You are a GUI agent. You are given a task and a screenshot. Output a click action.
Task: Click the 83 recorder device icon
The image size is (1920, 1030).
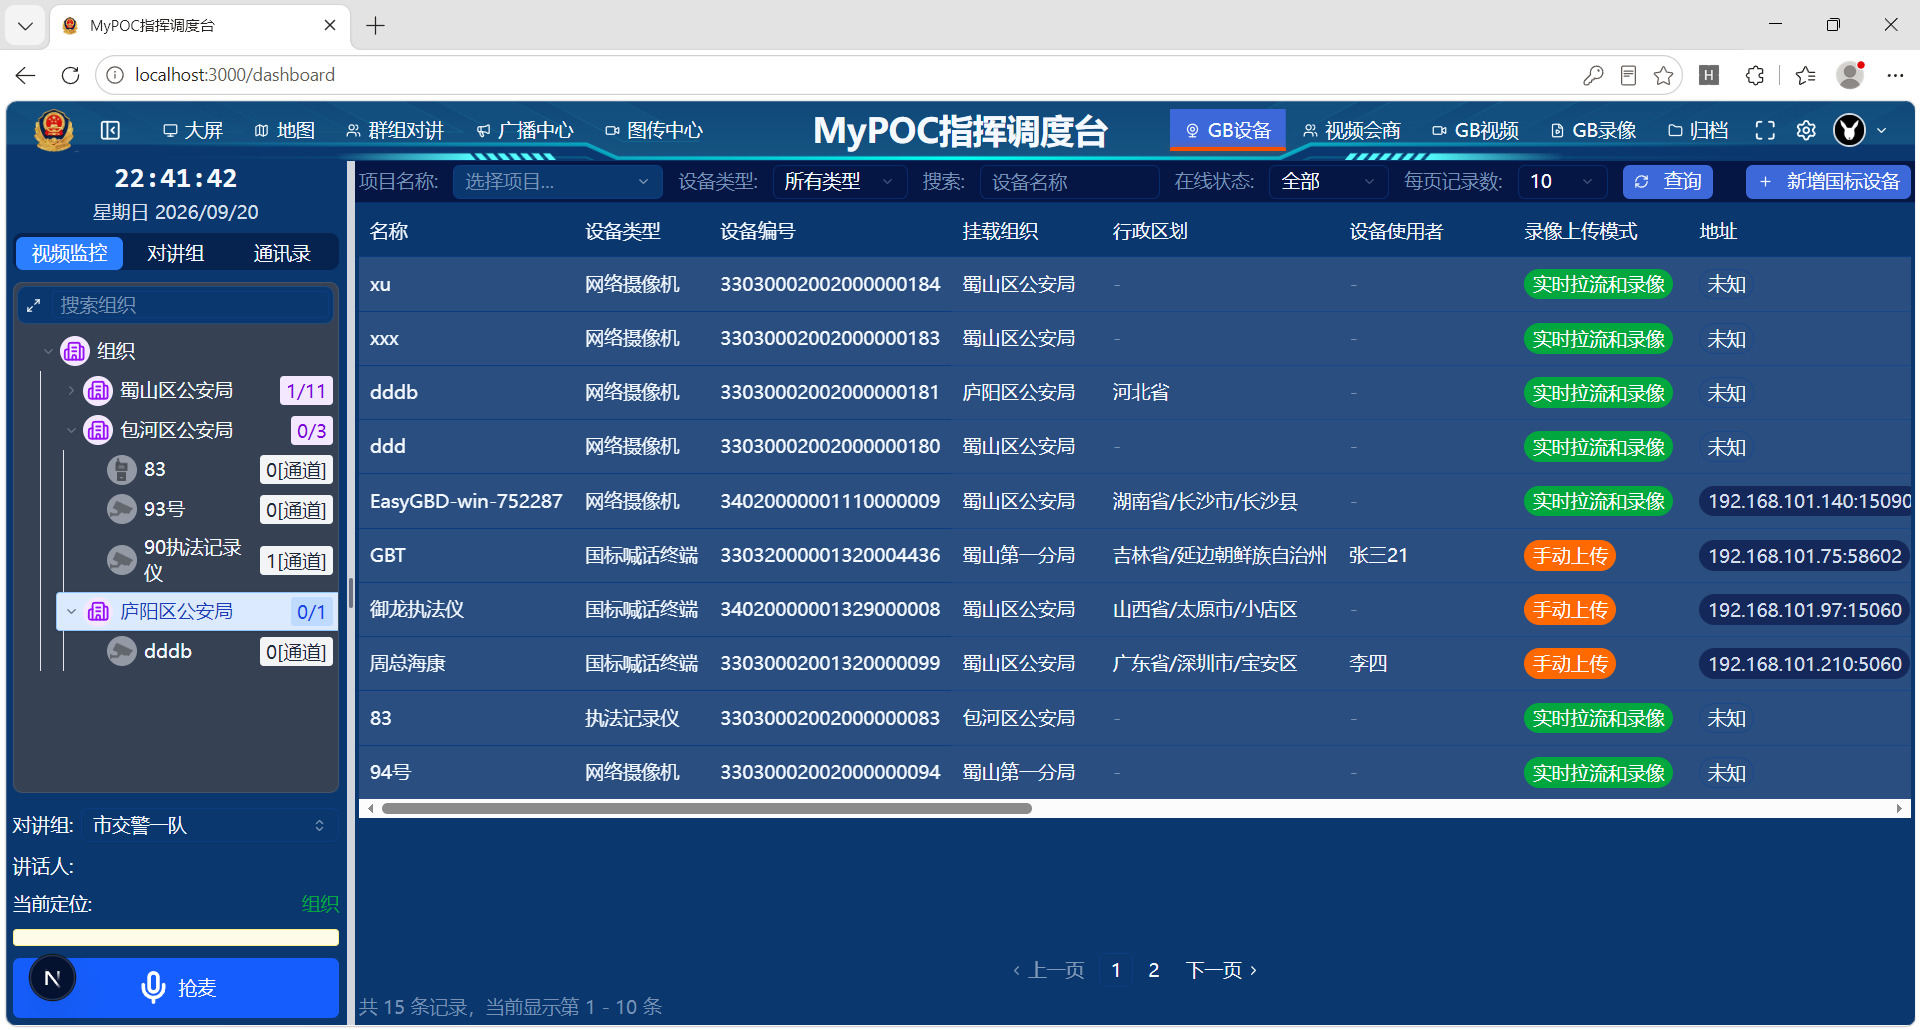pyautogui.click(x=122, y=469)
